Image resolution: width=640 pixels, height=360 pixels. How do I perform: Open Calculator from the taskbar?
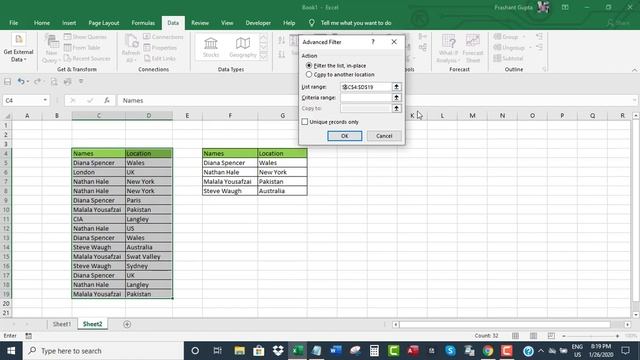click(374, 351)
